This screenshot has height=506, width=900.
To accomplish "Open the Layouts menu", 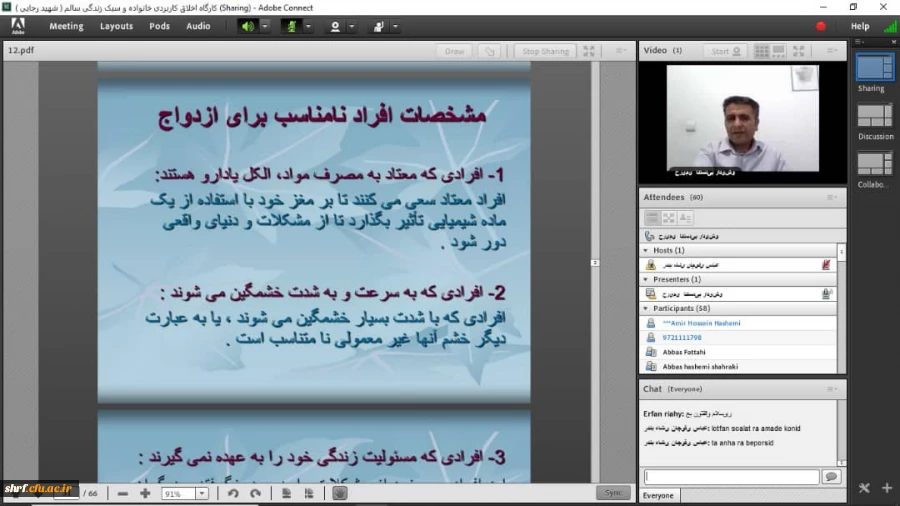I will tap(116, 26).
